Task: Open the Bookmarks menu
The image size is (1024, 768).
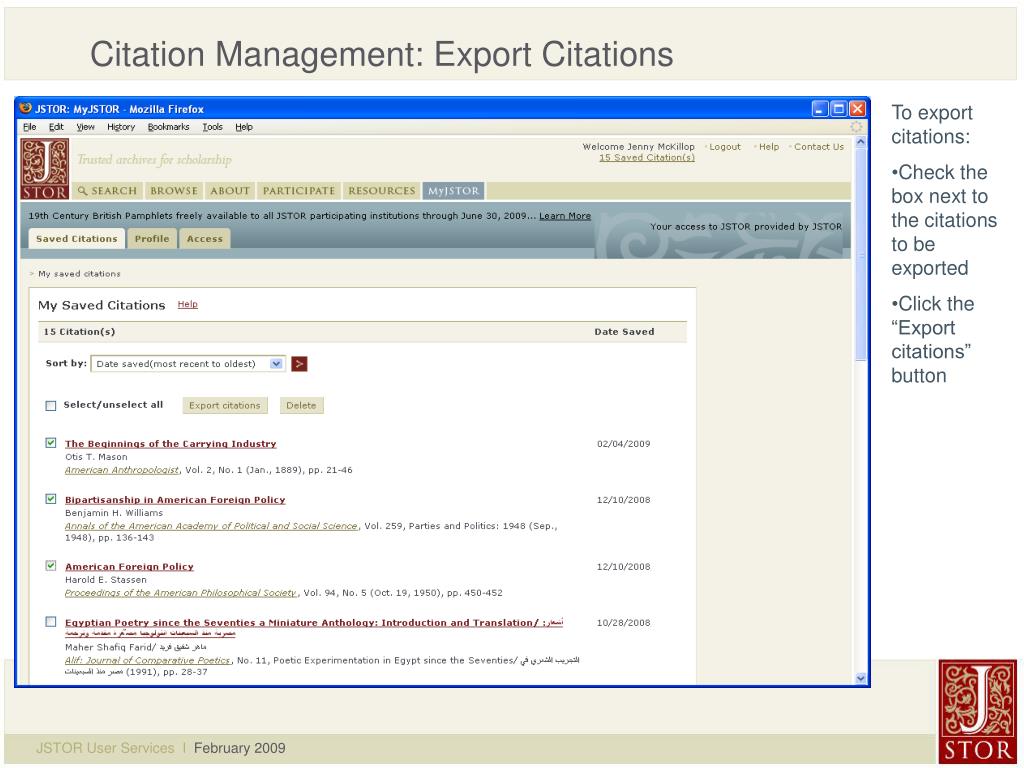Action: pyautogui.click(x=168, y=127)
